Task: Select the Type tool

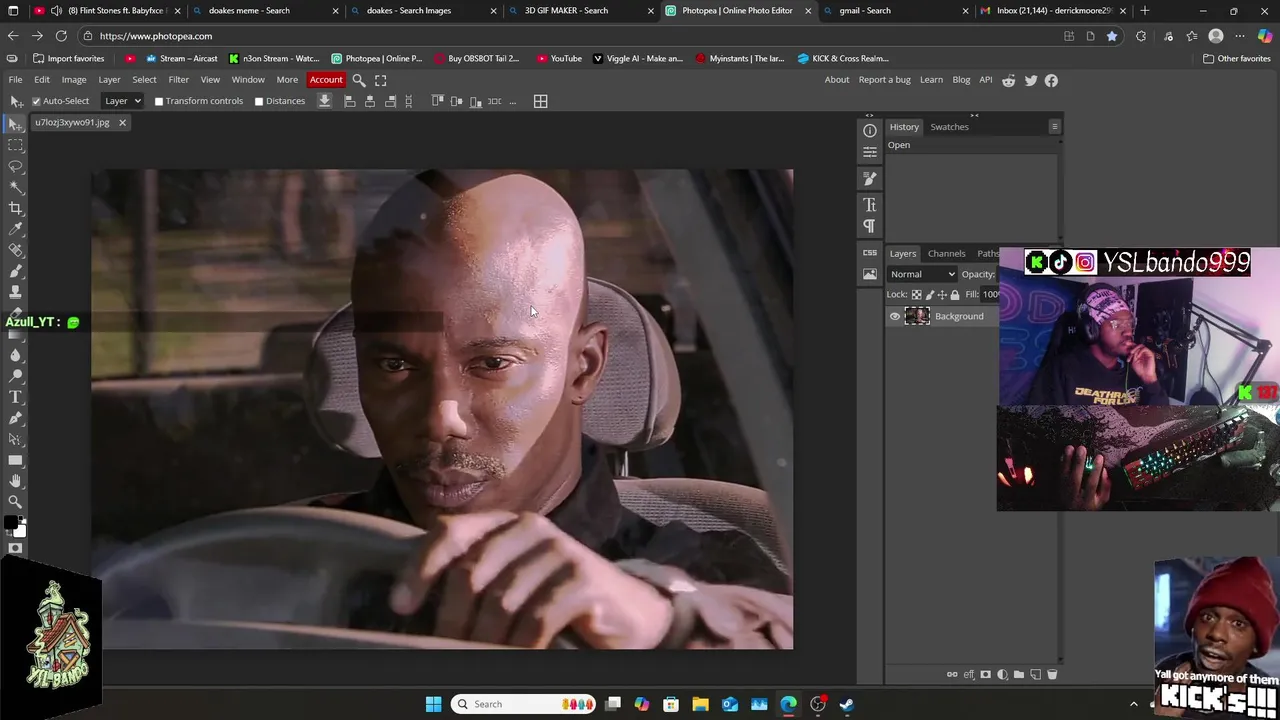Action: [x=16, y=397]
